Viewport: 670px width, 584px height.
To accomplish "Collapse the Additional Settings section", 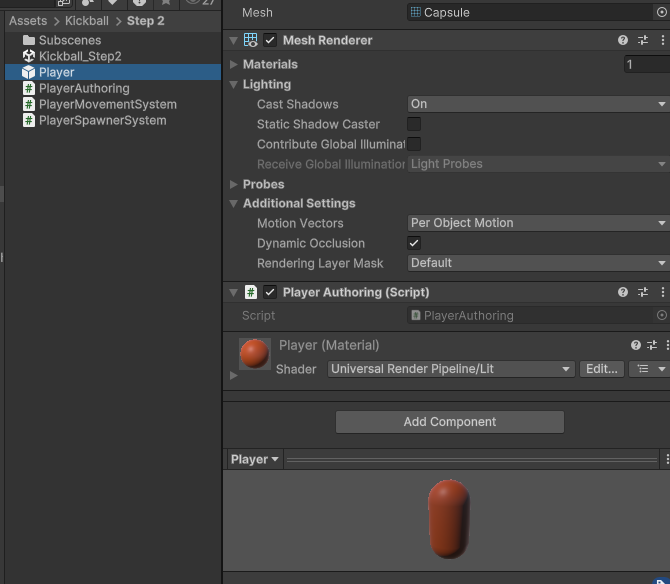I will [x=233, y=204].
